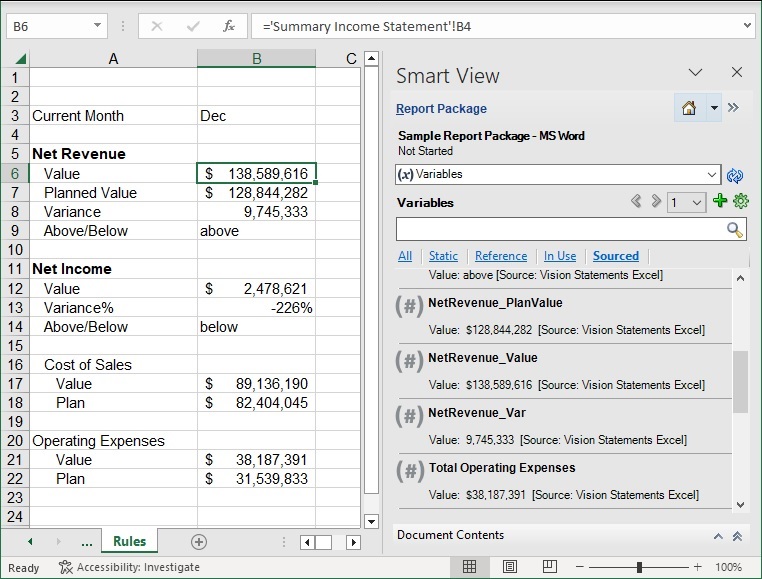Select the cell containing Dec
The width and height of the screenshot is (762, 579).
coord(256,116)
